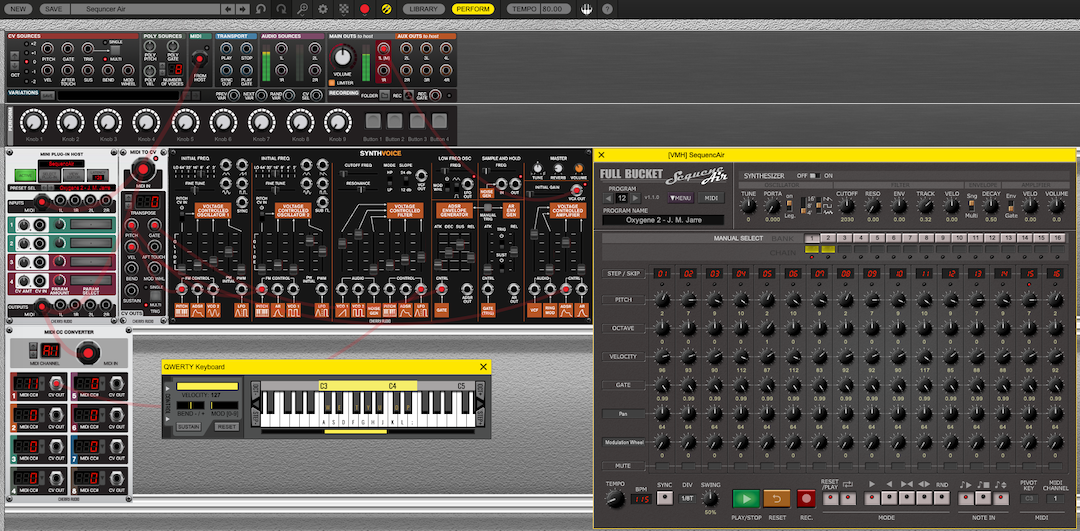Click RESET button on QWERTY Keyboard
This screenshot has height=531, width=1080.
pos(226,427)
